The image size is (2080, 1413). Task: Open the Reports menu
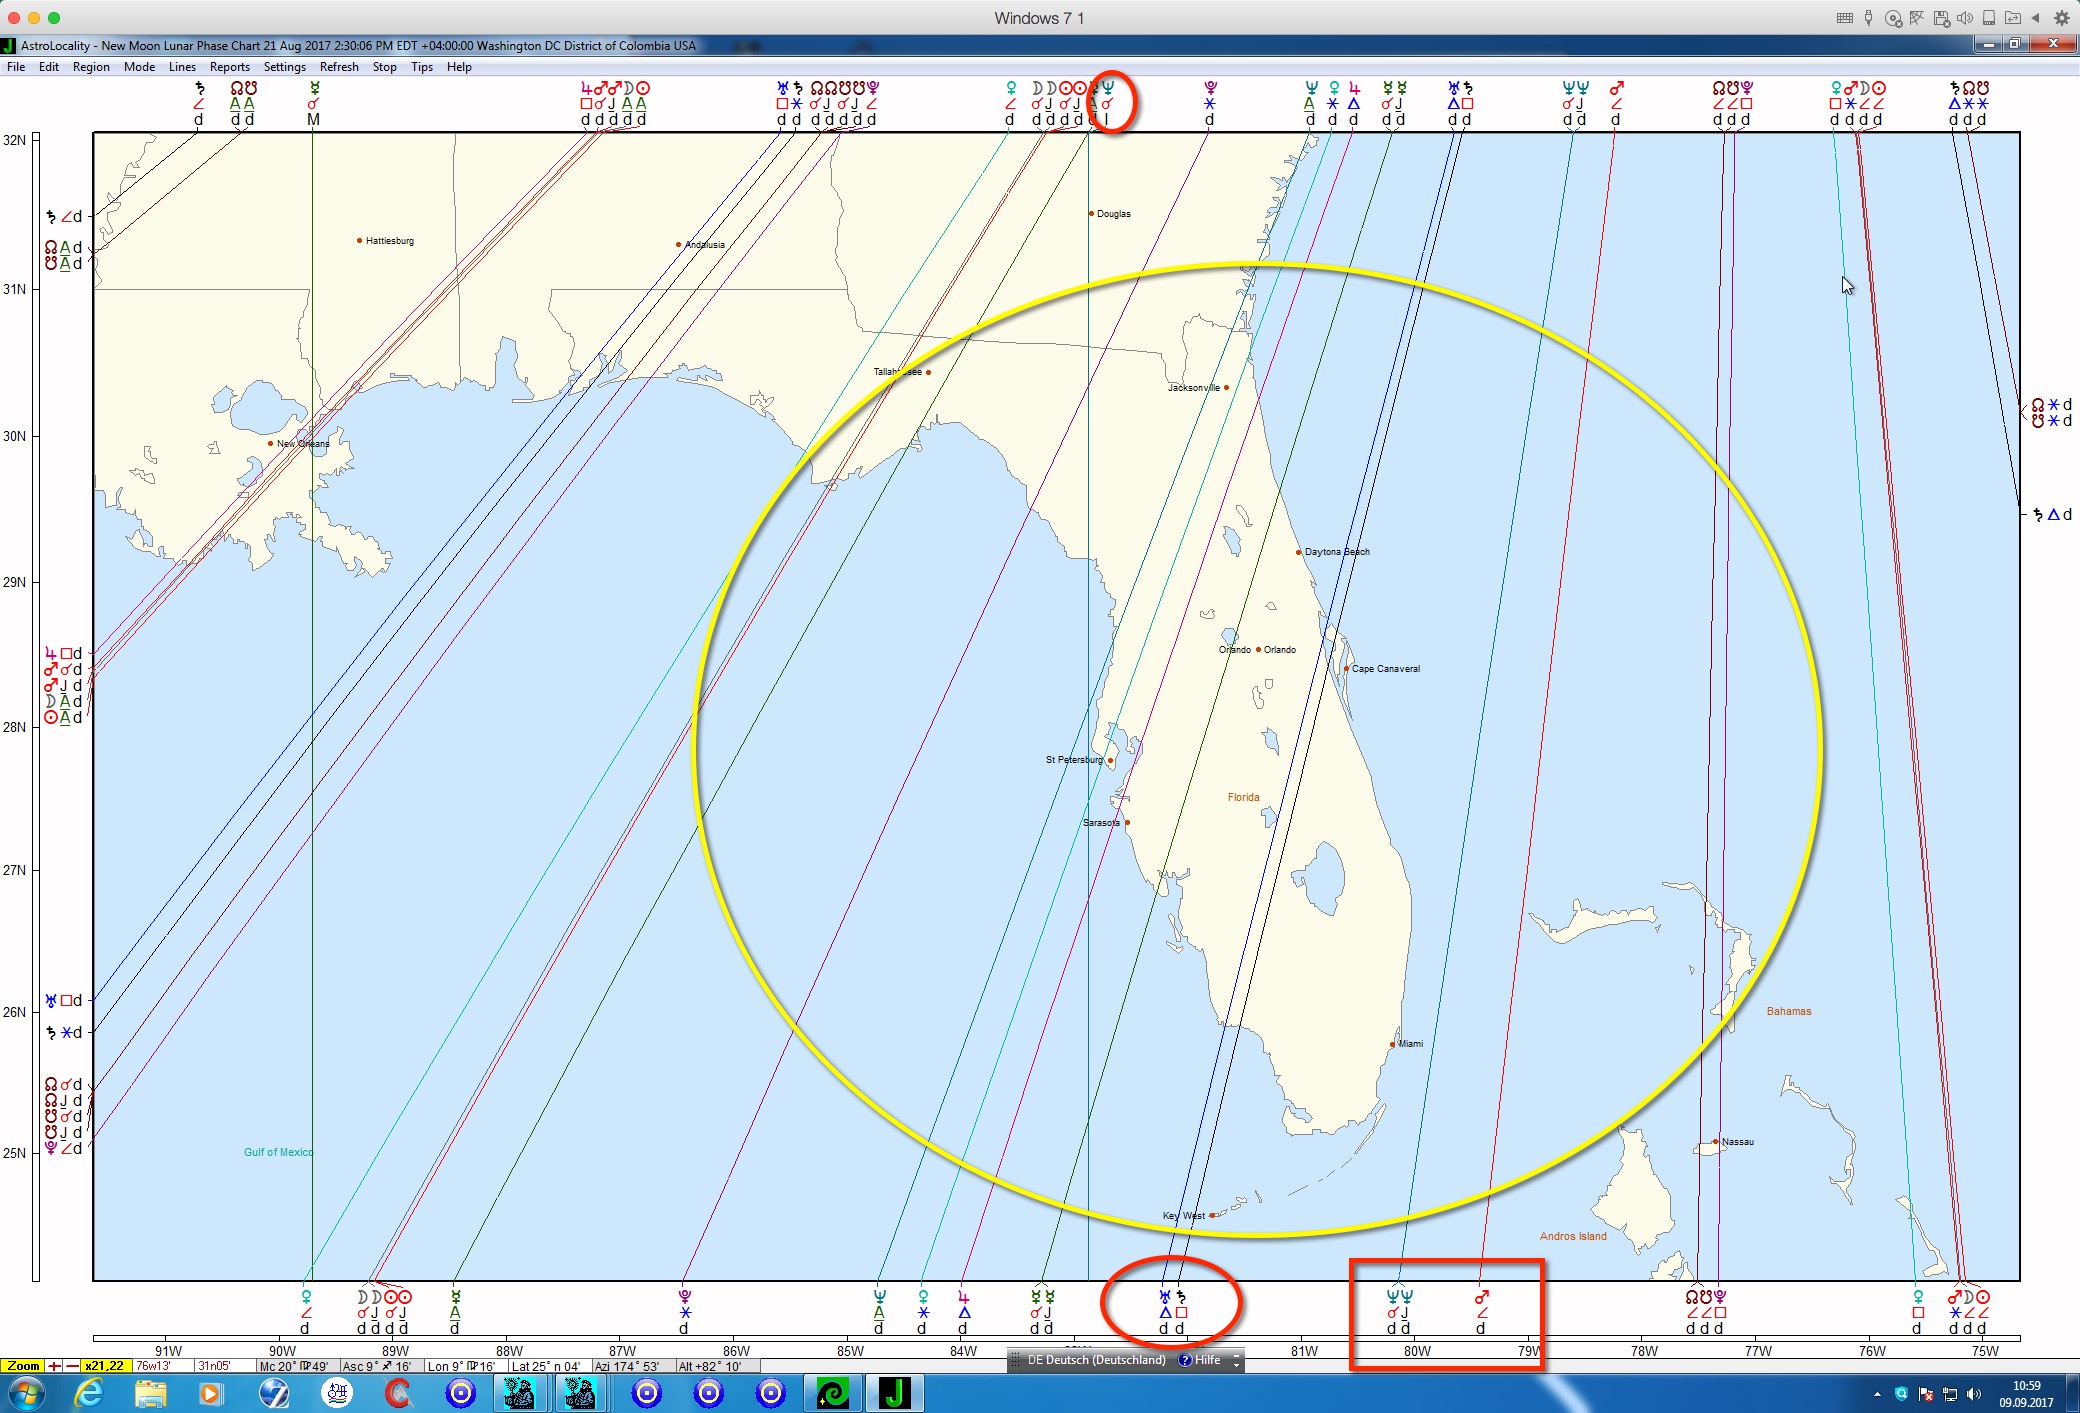coord(229,67)
